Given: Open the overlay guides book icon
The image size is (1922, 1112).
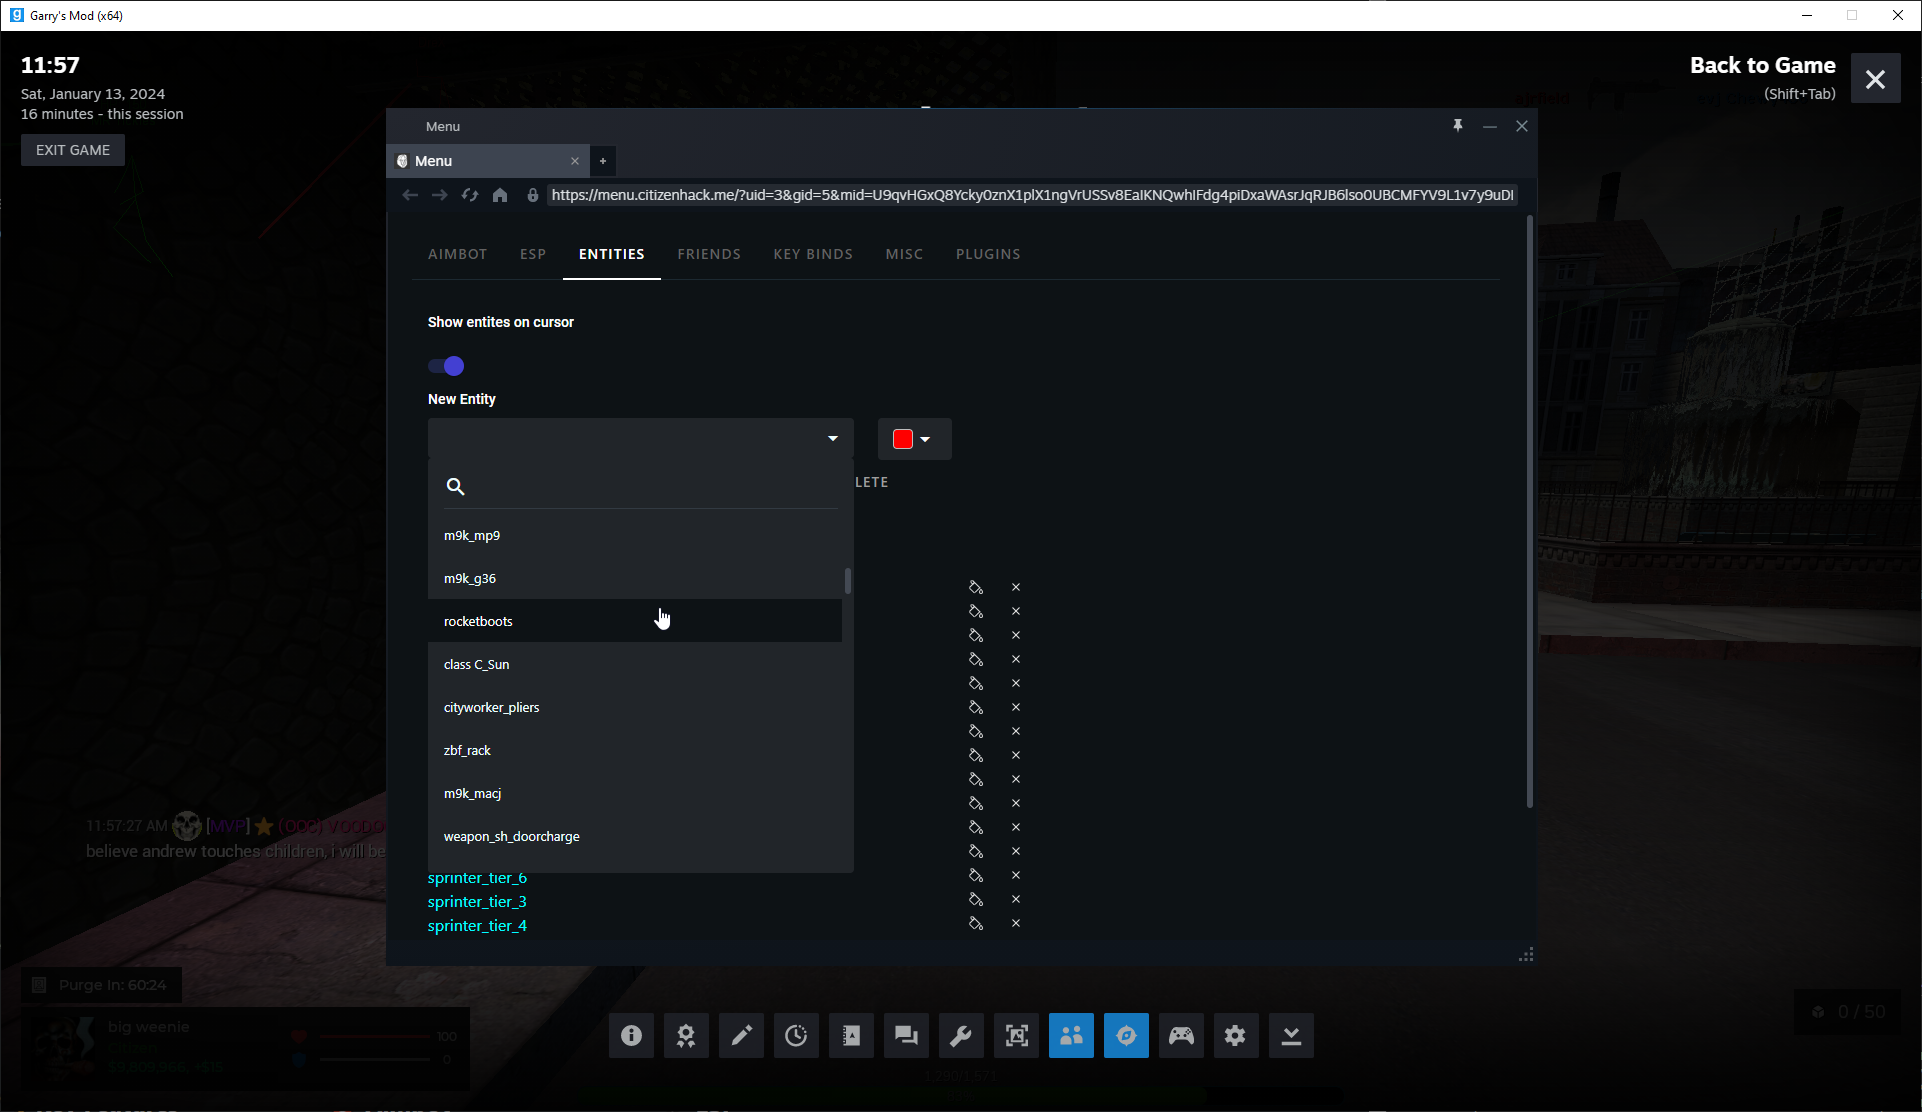Looking at the screenshot, I should 851,1036.
